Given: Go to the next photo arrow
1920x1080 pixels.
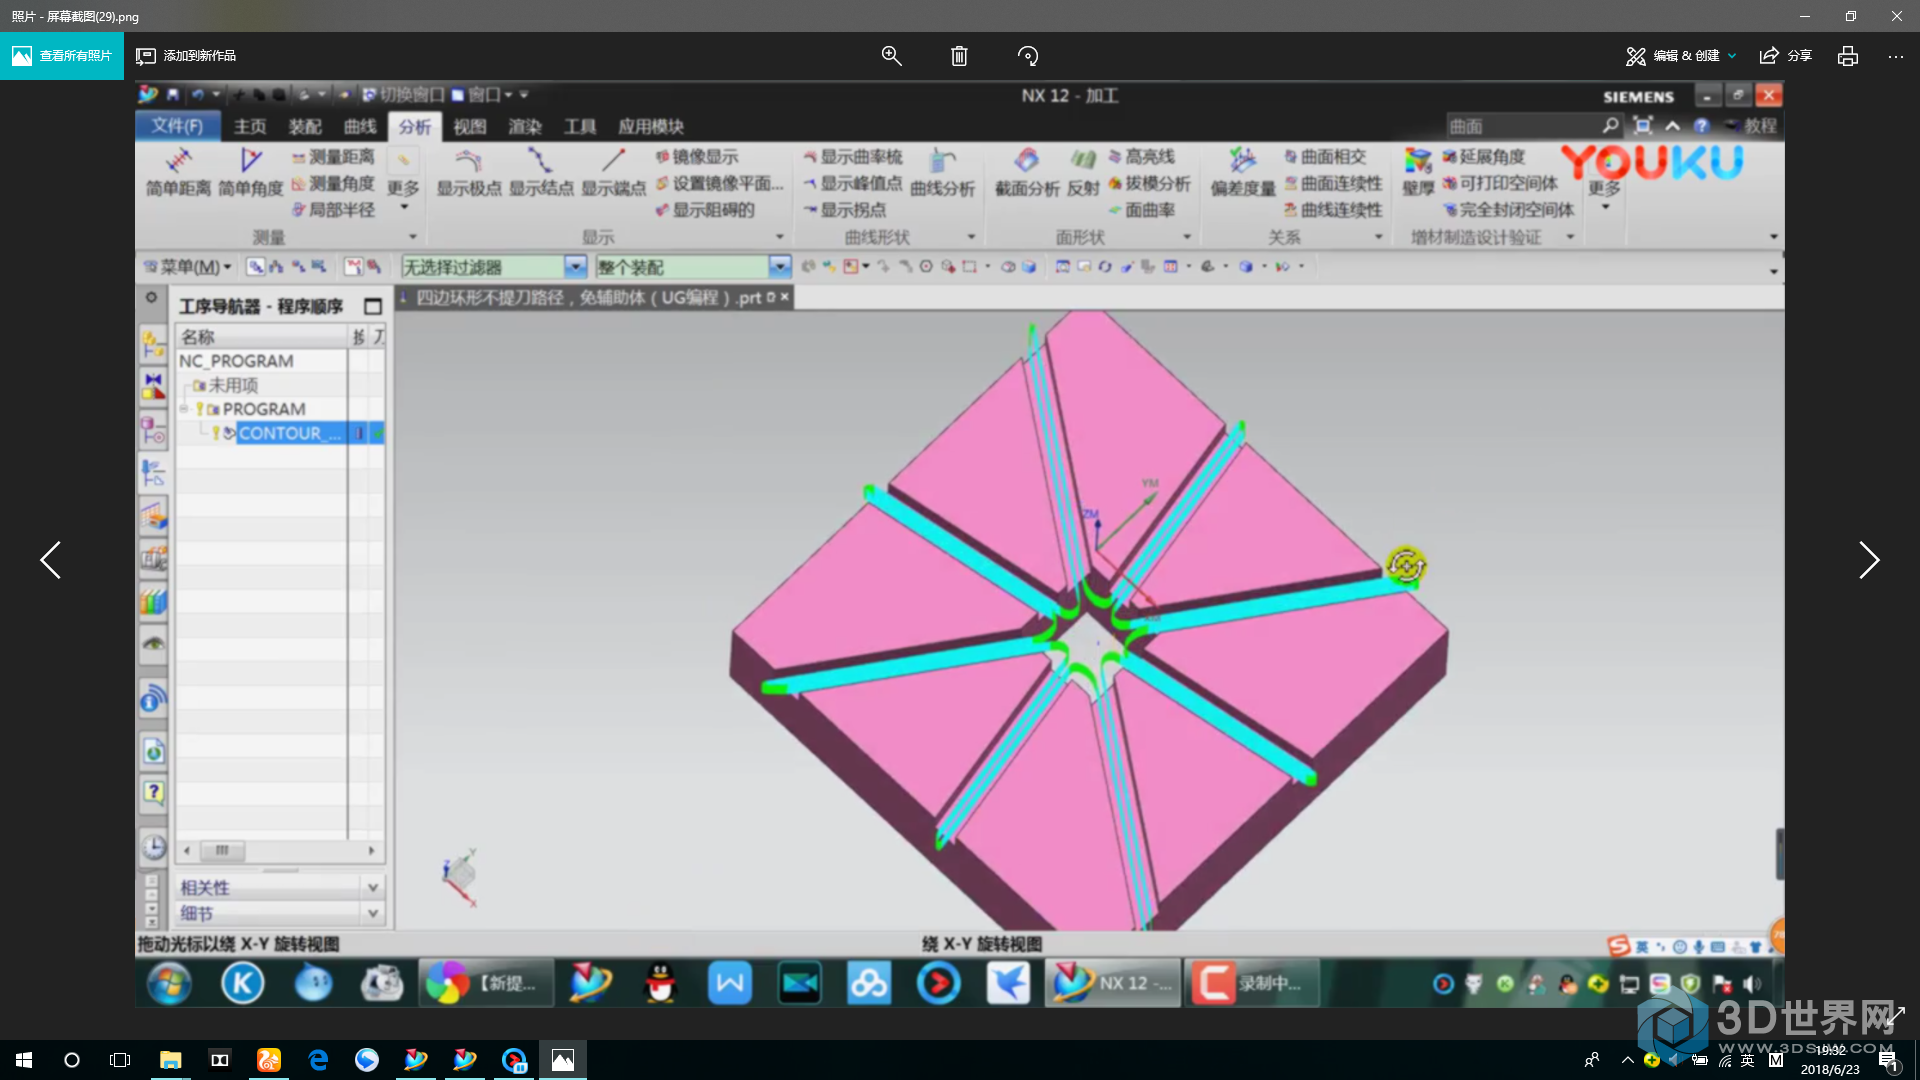Looking at the screenshot, I should point(1868,560).
